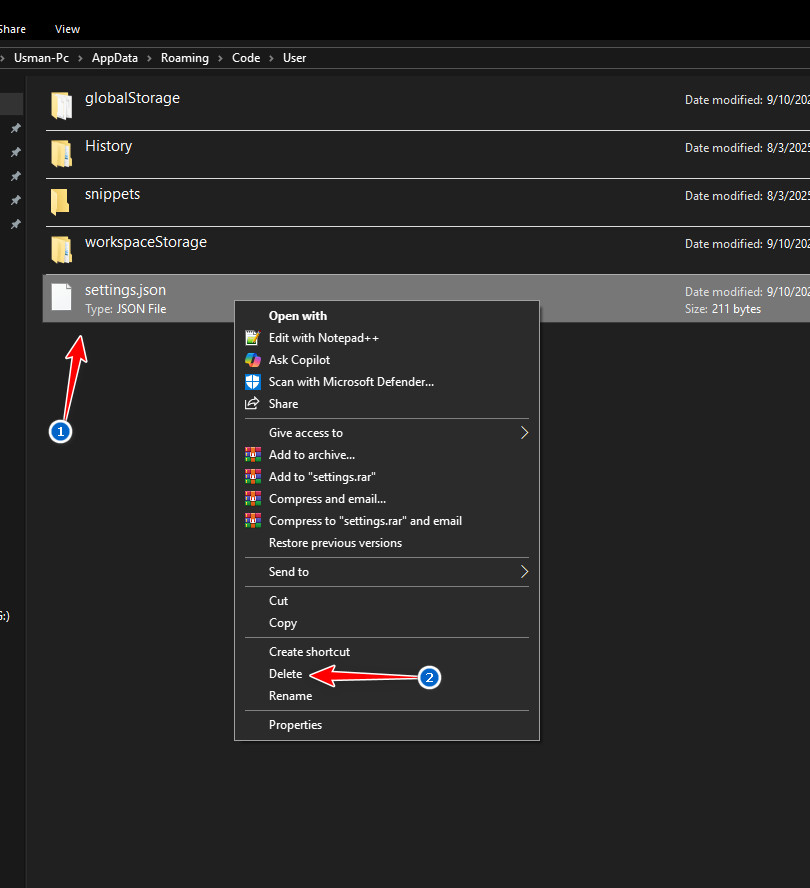This screenshot has height=888, width=810.
Task: Click the settings.json file name
Action: [x=125, y=290]
